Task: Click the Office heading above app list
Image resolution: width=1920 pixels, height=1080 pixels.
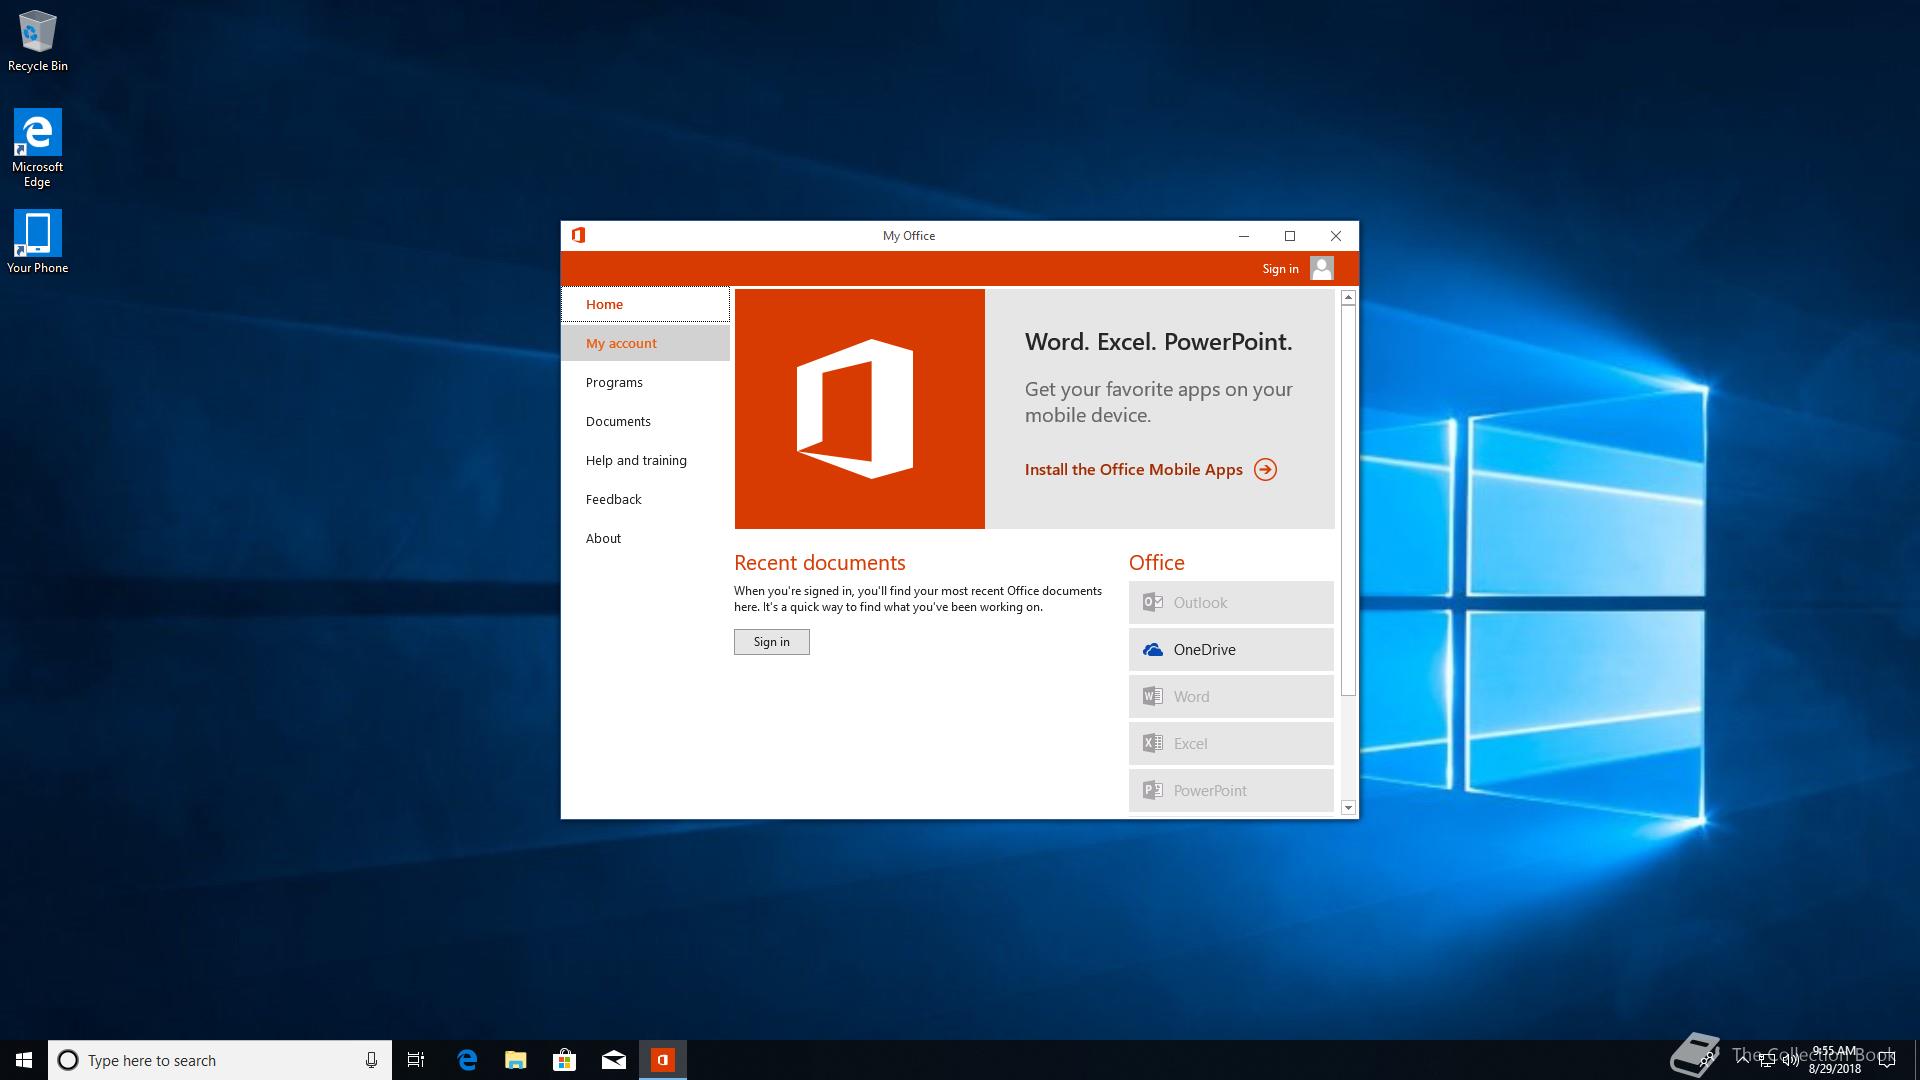Action: (x=1156, y=562)
